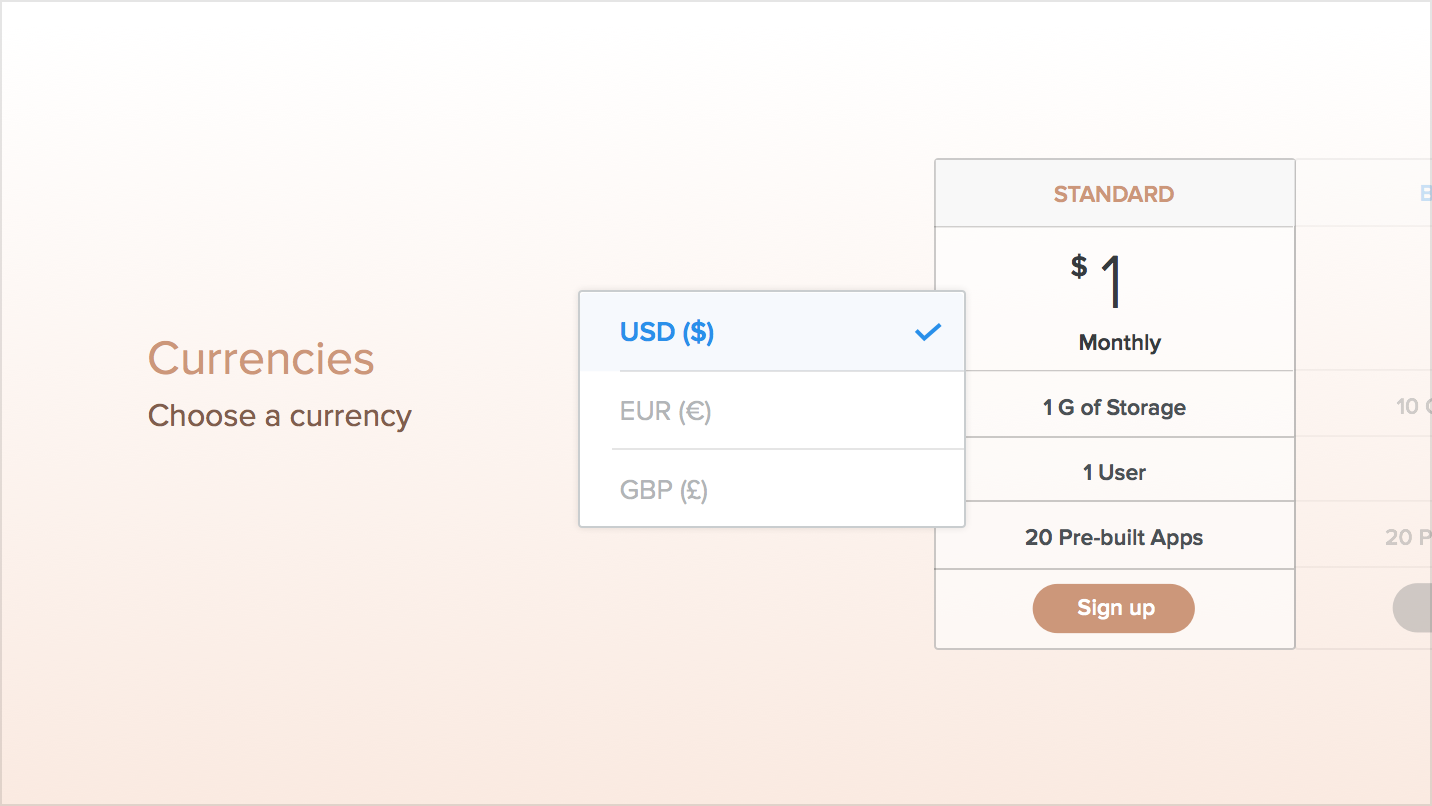Click the highlighted USD row in the dropdown

tap(770, 331)
